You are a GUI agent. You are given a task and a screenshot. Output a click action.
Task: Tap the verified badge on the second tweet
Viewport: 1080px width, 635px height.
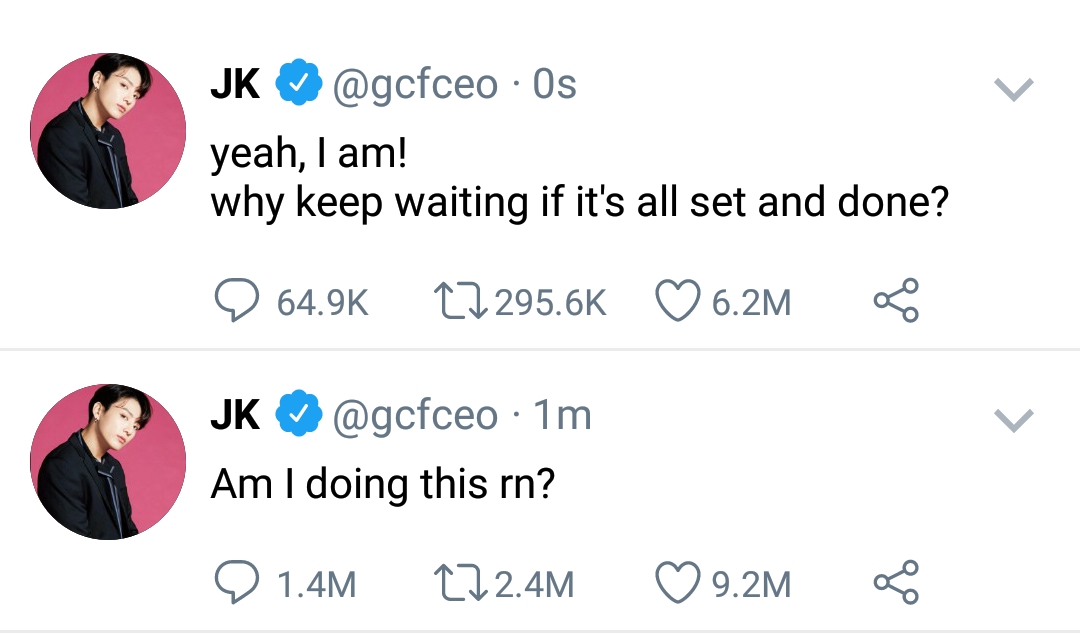[x=297, y=415]
